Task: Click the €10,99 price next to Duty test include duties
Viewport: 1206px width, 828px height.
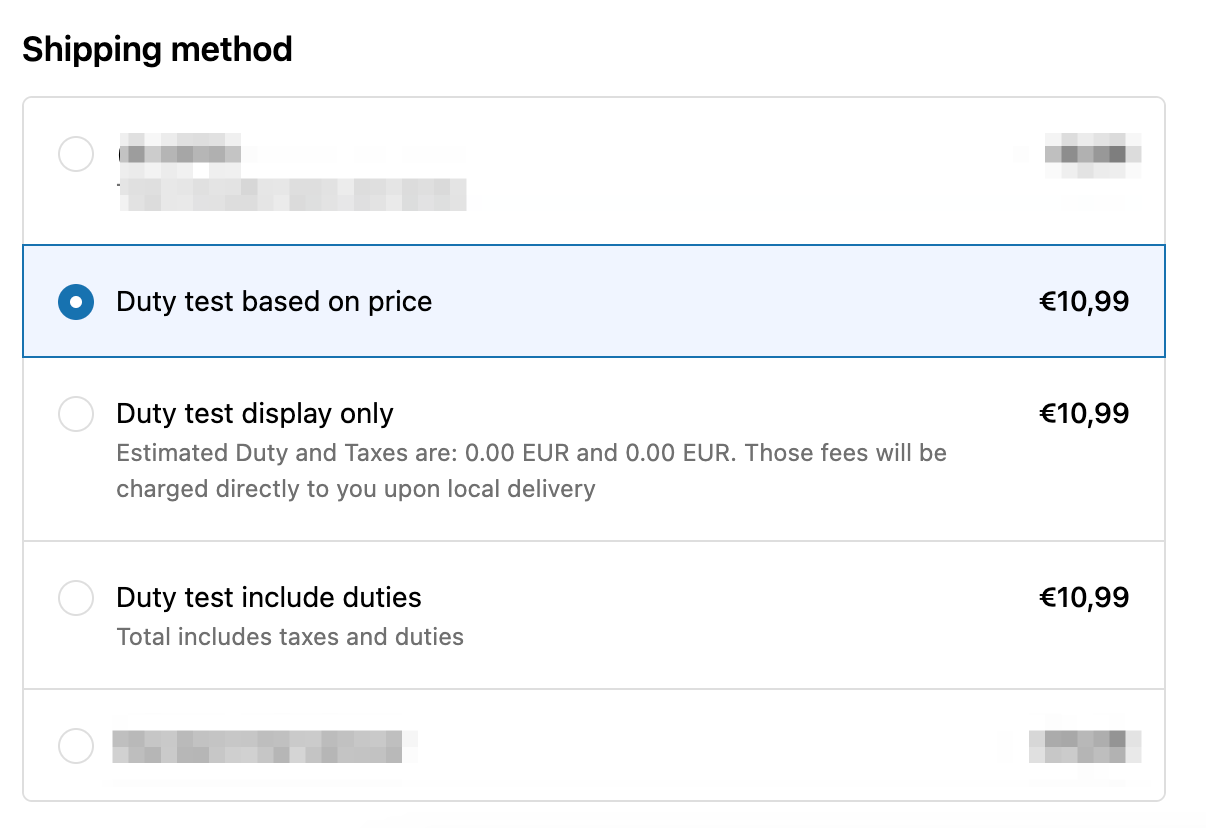Action: point(1083,597)
